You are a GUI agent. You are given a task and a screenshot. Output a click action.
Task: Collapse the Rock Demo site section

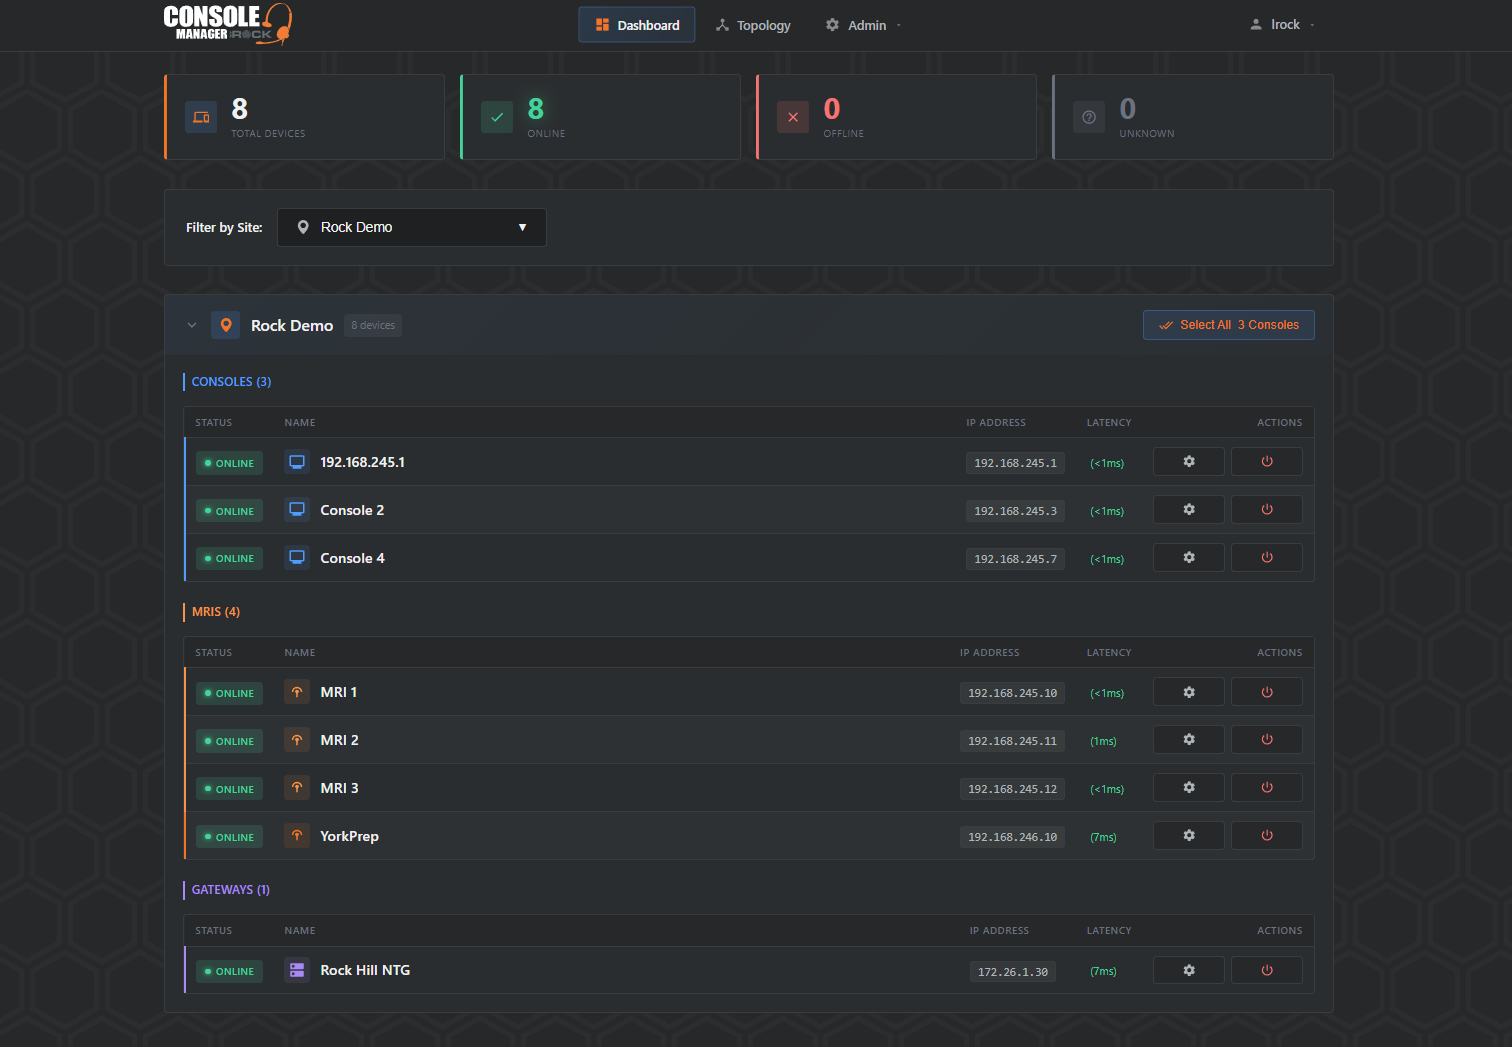click(x=191, y=324)
